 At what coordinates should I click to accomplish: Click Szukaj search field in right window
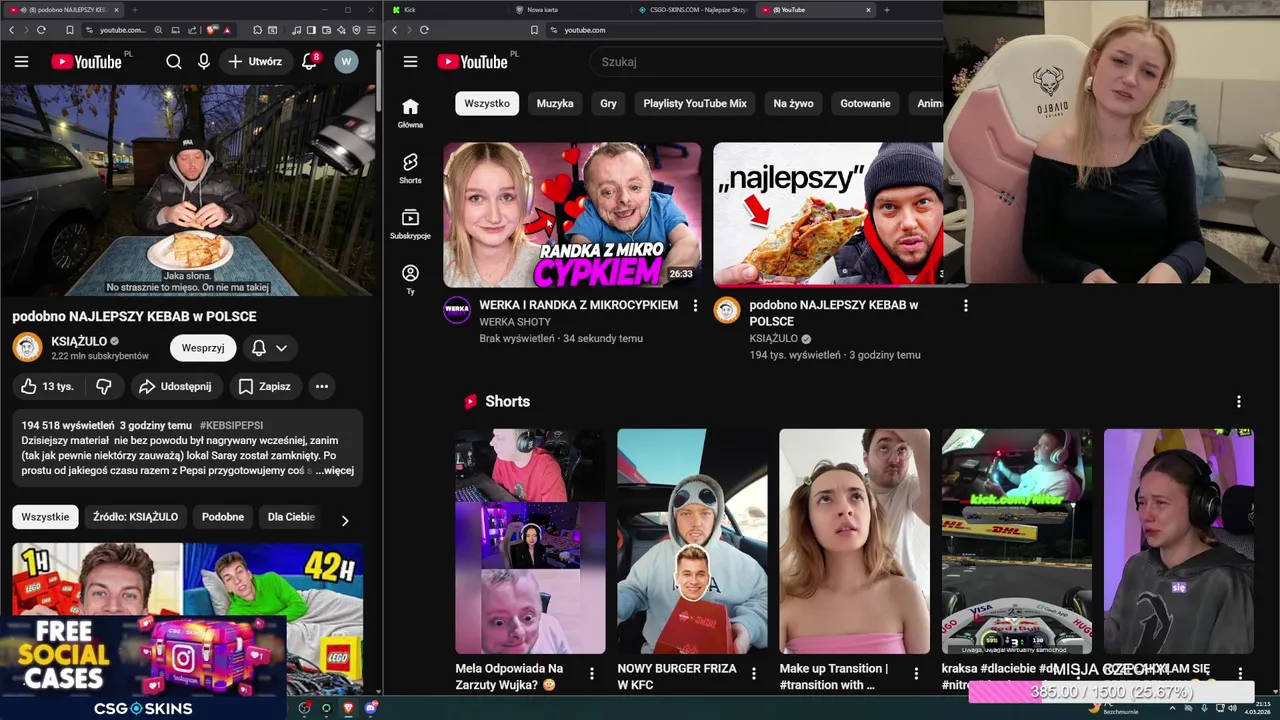pyautogui.click(x=765, y=61)
